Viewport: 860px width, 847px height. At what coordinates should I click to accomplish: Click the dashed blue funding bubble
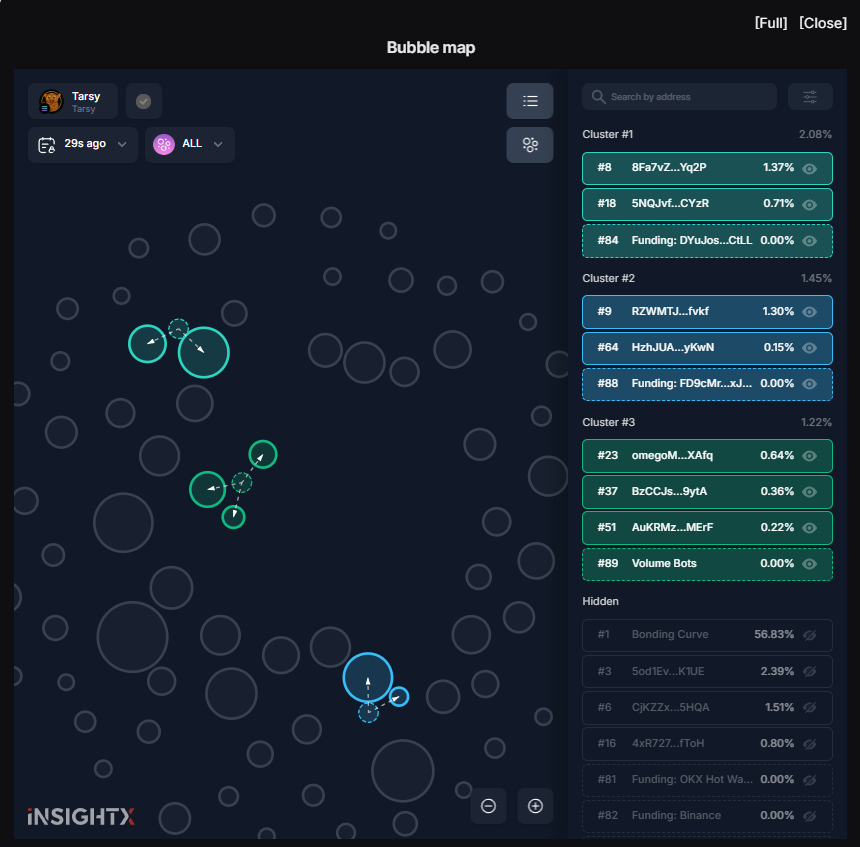click(369, 713)
